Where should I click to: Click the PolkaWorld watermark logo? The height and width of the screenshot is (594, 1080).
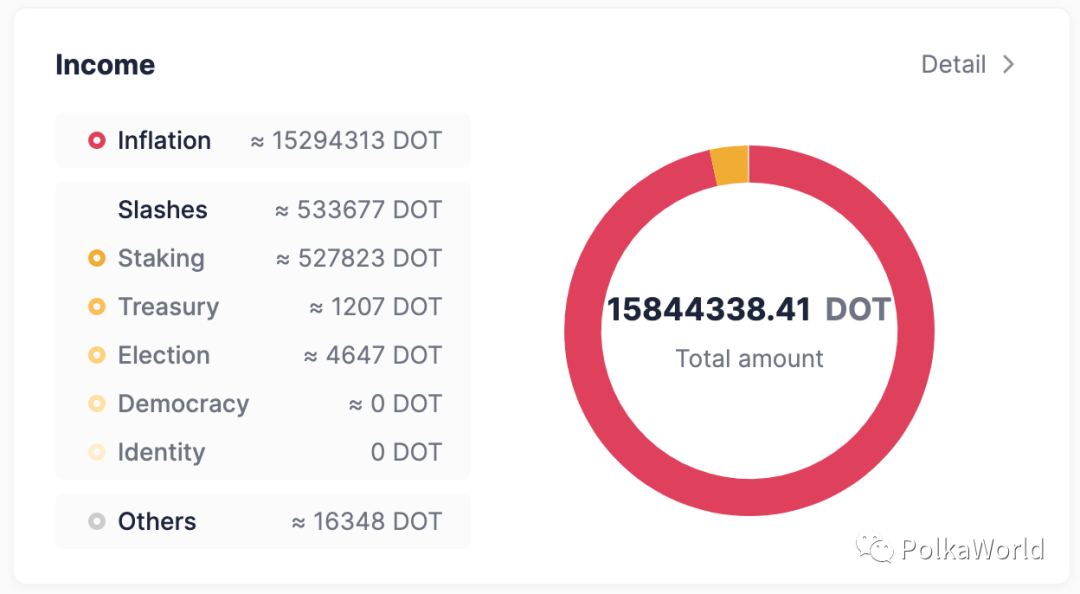(874, 549)
